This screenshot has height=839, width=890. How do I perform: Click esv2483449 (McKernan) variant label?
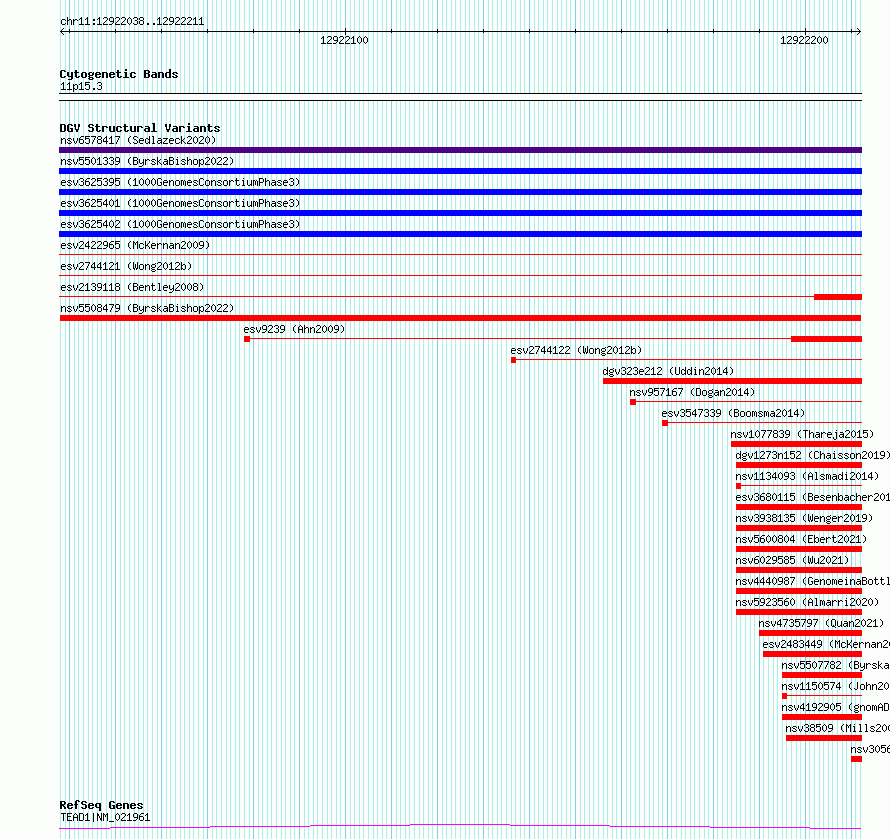coord(826,644)
